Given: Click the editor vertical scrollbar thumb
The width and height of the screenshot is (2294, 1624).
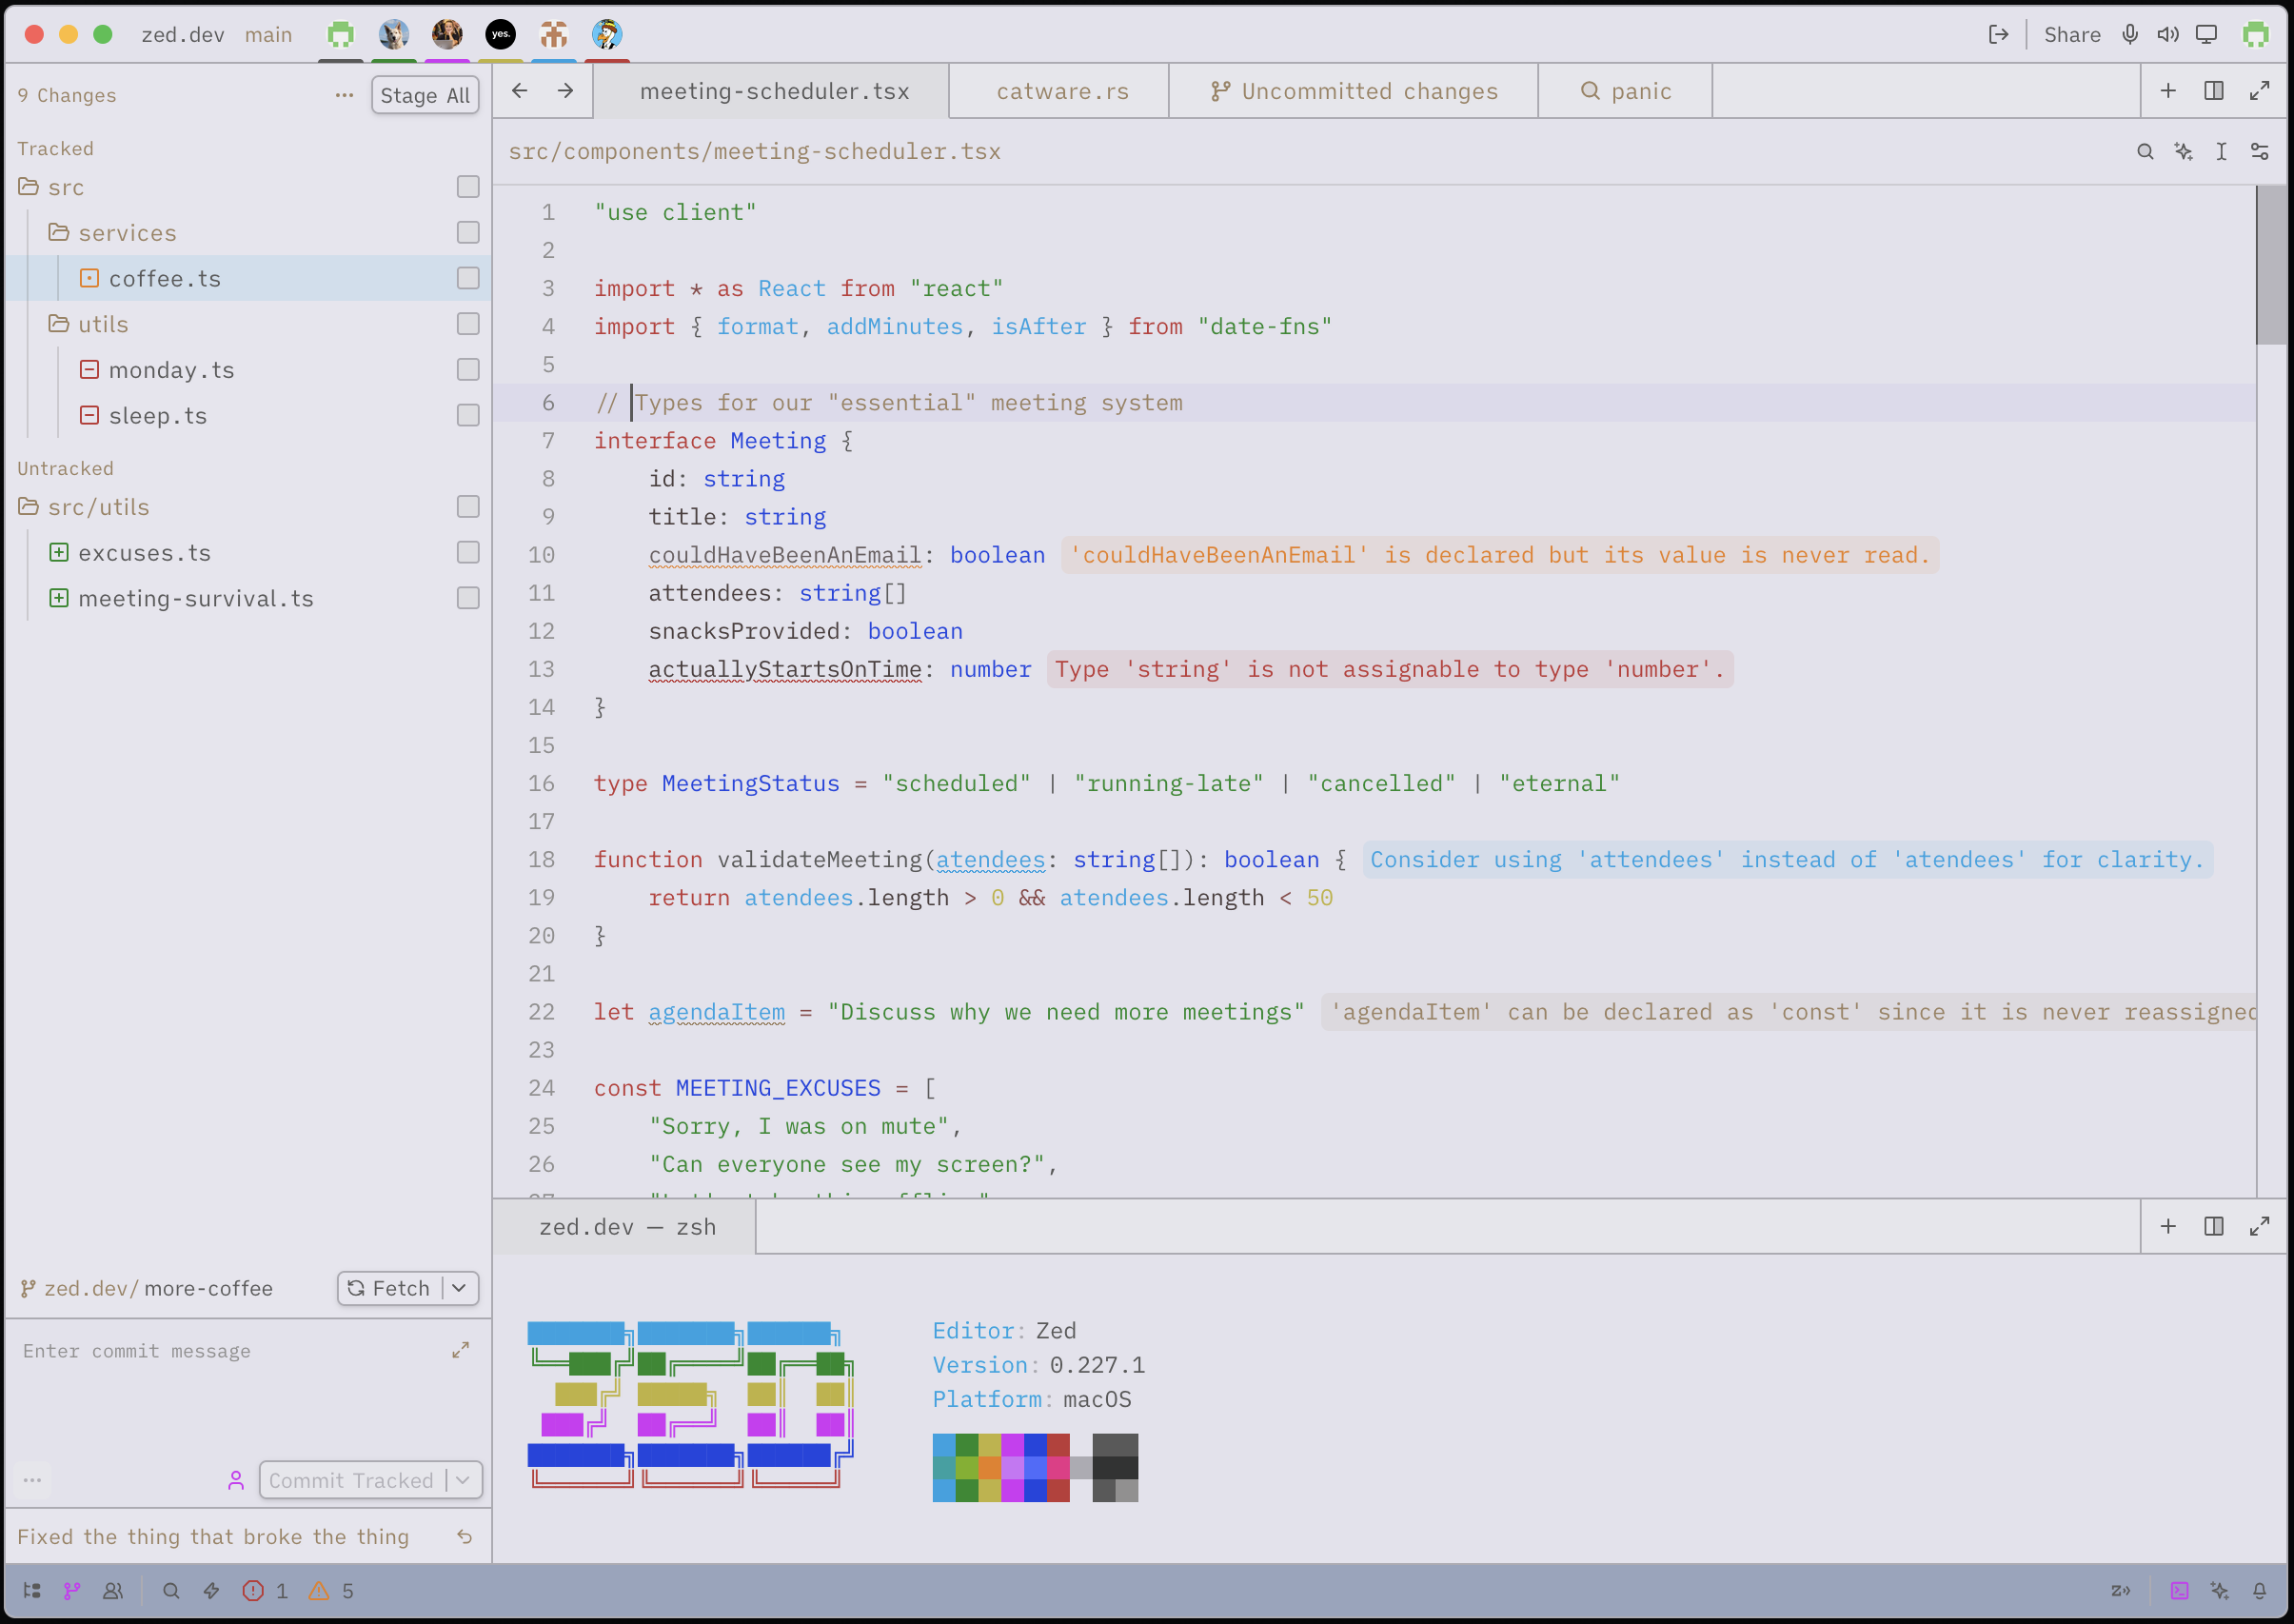Looking at the screenshot, I should (x=2271, y=266).
